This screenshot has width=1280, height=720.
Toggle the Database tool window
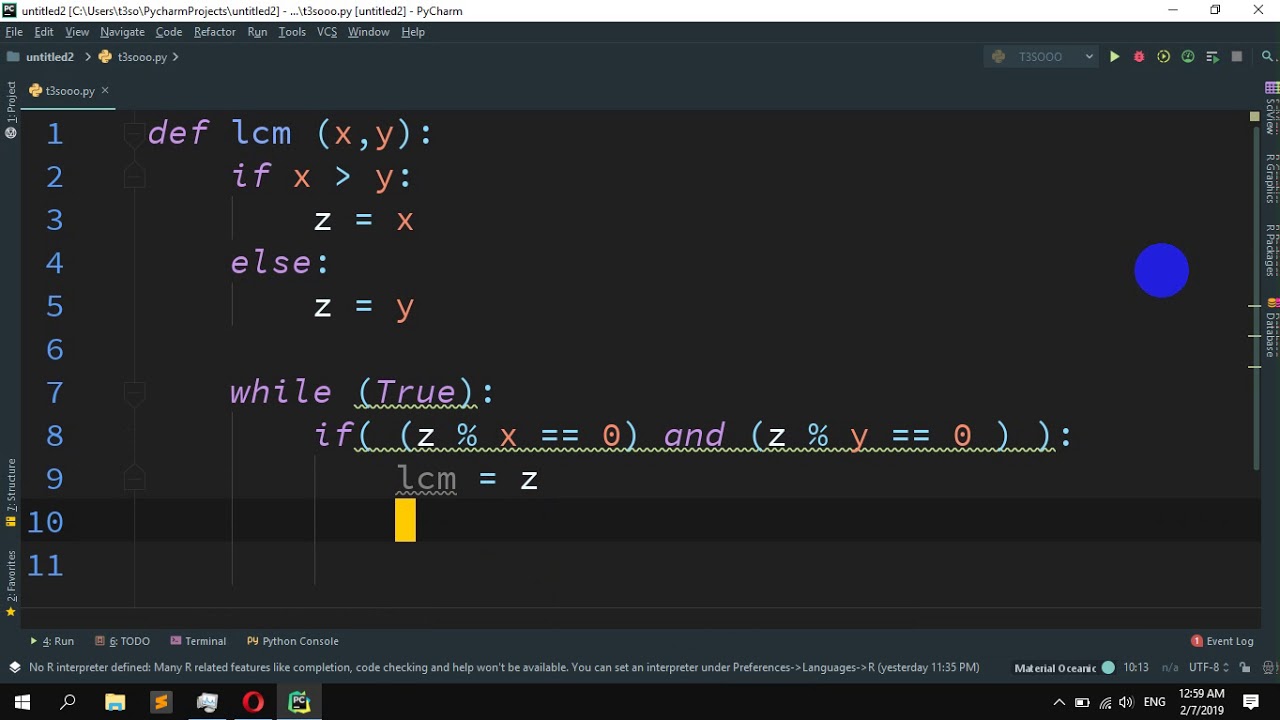point(1271,327)
